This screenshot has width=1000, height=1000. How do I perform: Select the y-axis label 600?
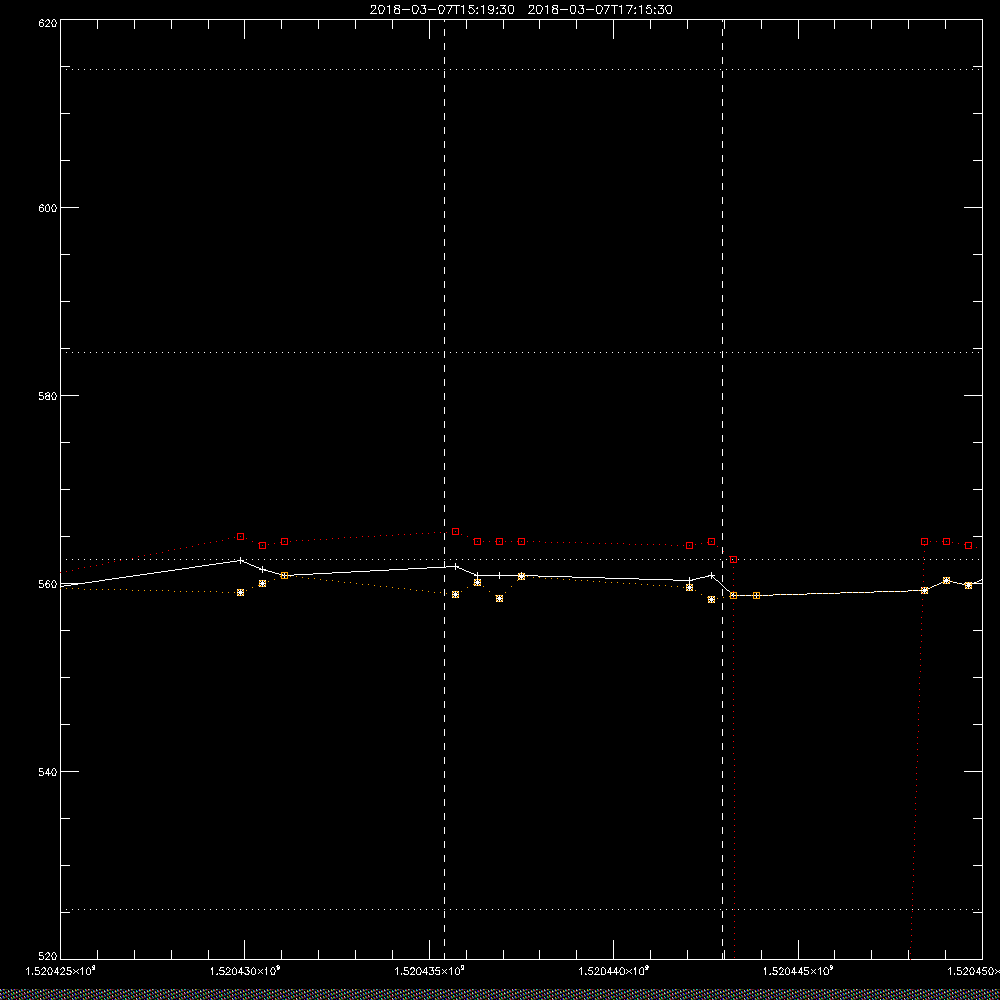click(x=48, y=208)
